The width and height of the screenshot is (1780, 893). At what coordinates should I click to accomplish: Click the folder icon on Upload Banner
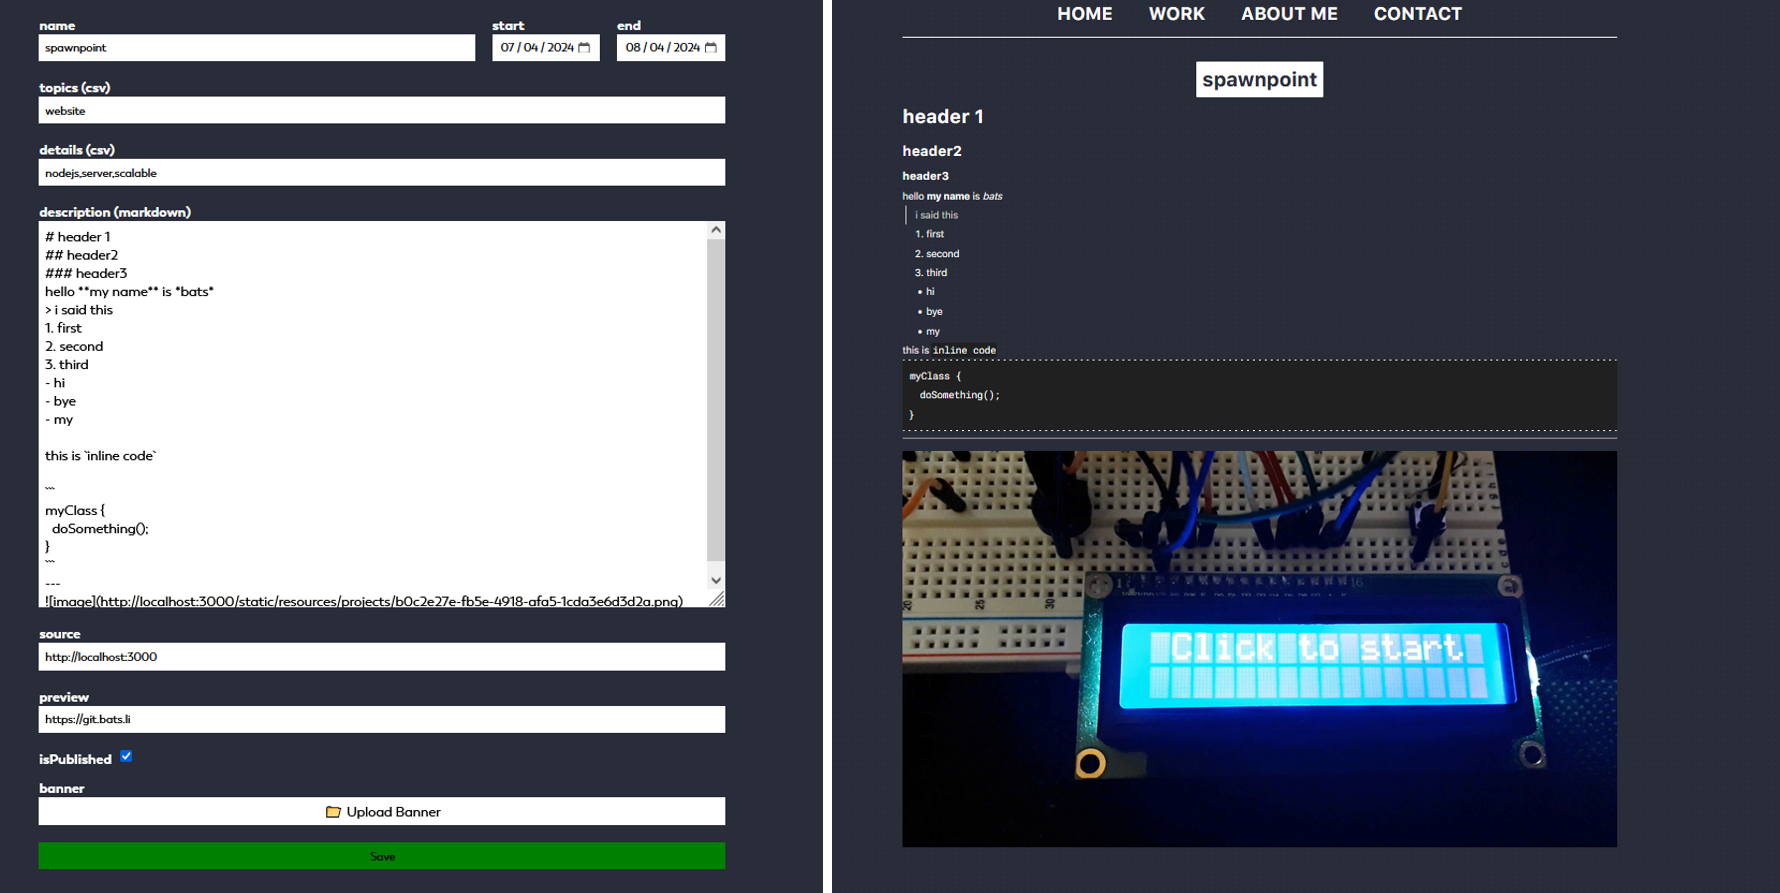[x=333, y=812]
